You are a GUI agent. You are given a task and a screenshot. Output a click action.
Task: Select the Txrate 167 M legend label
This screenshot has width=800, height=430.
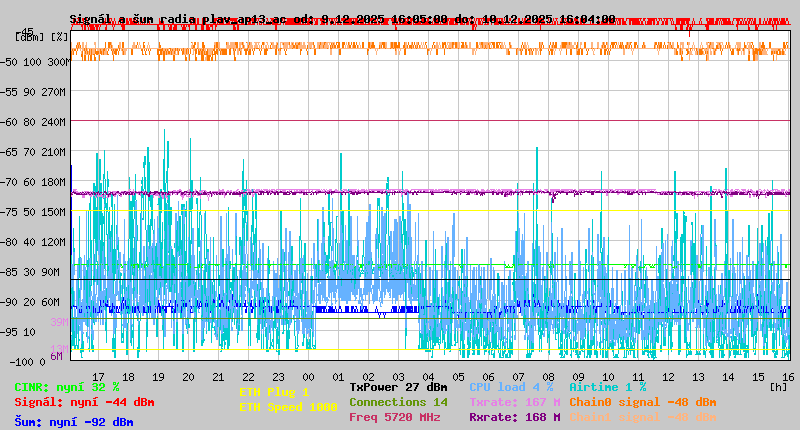click(x=514, y=402)
